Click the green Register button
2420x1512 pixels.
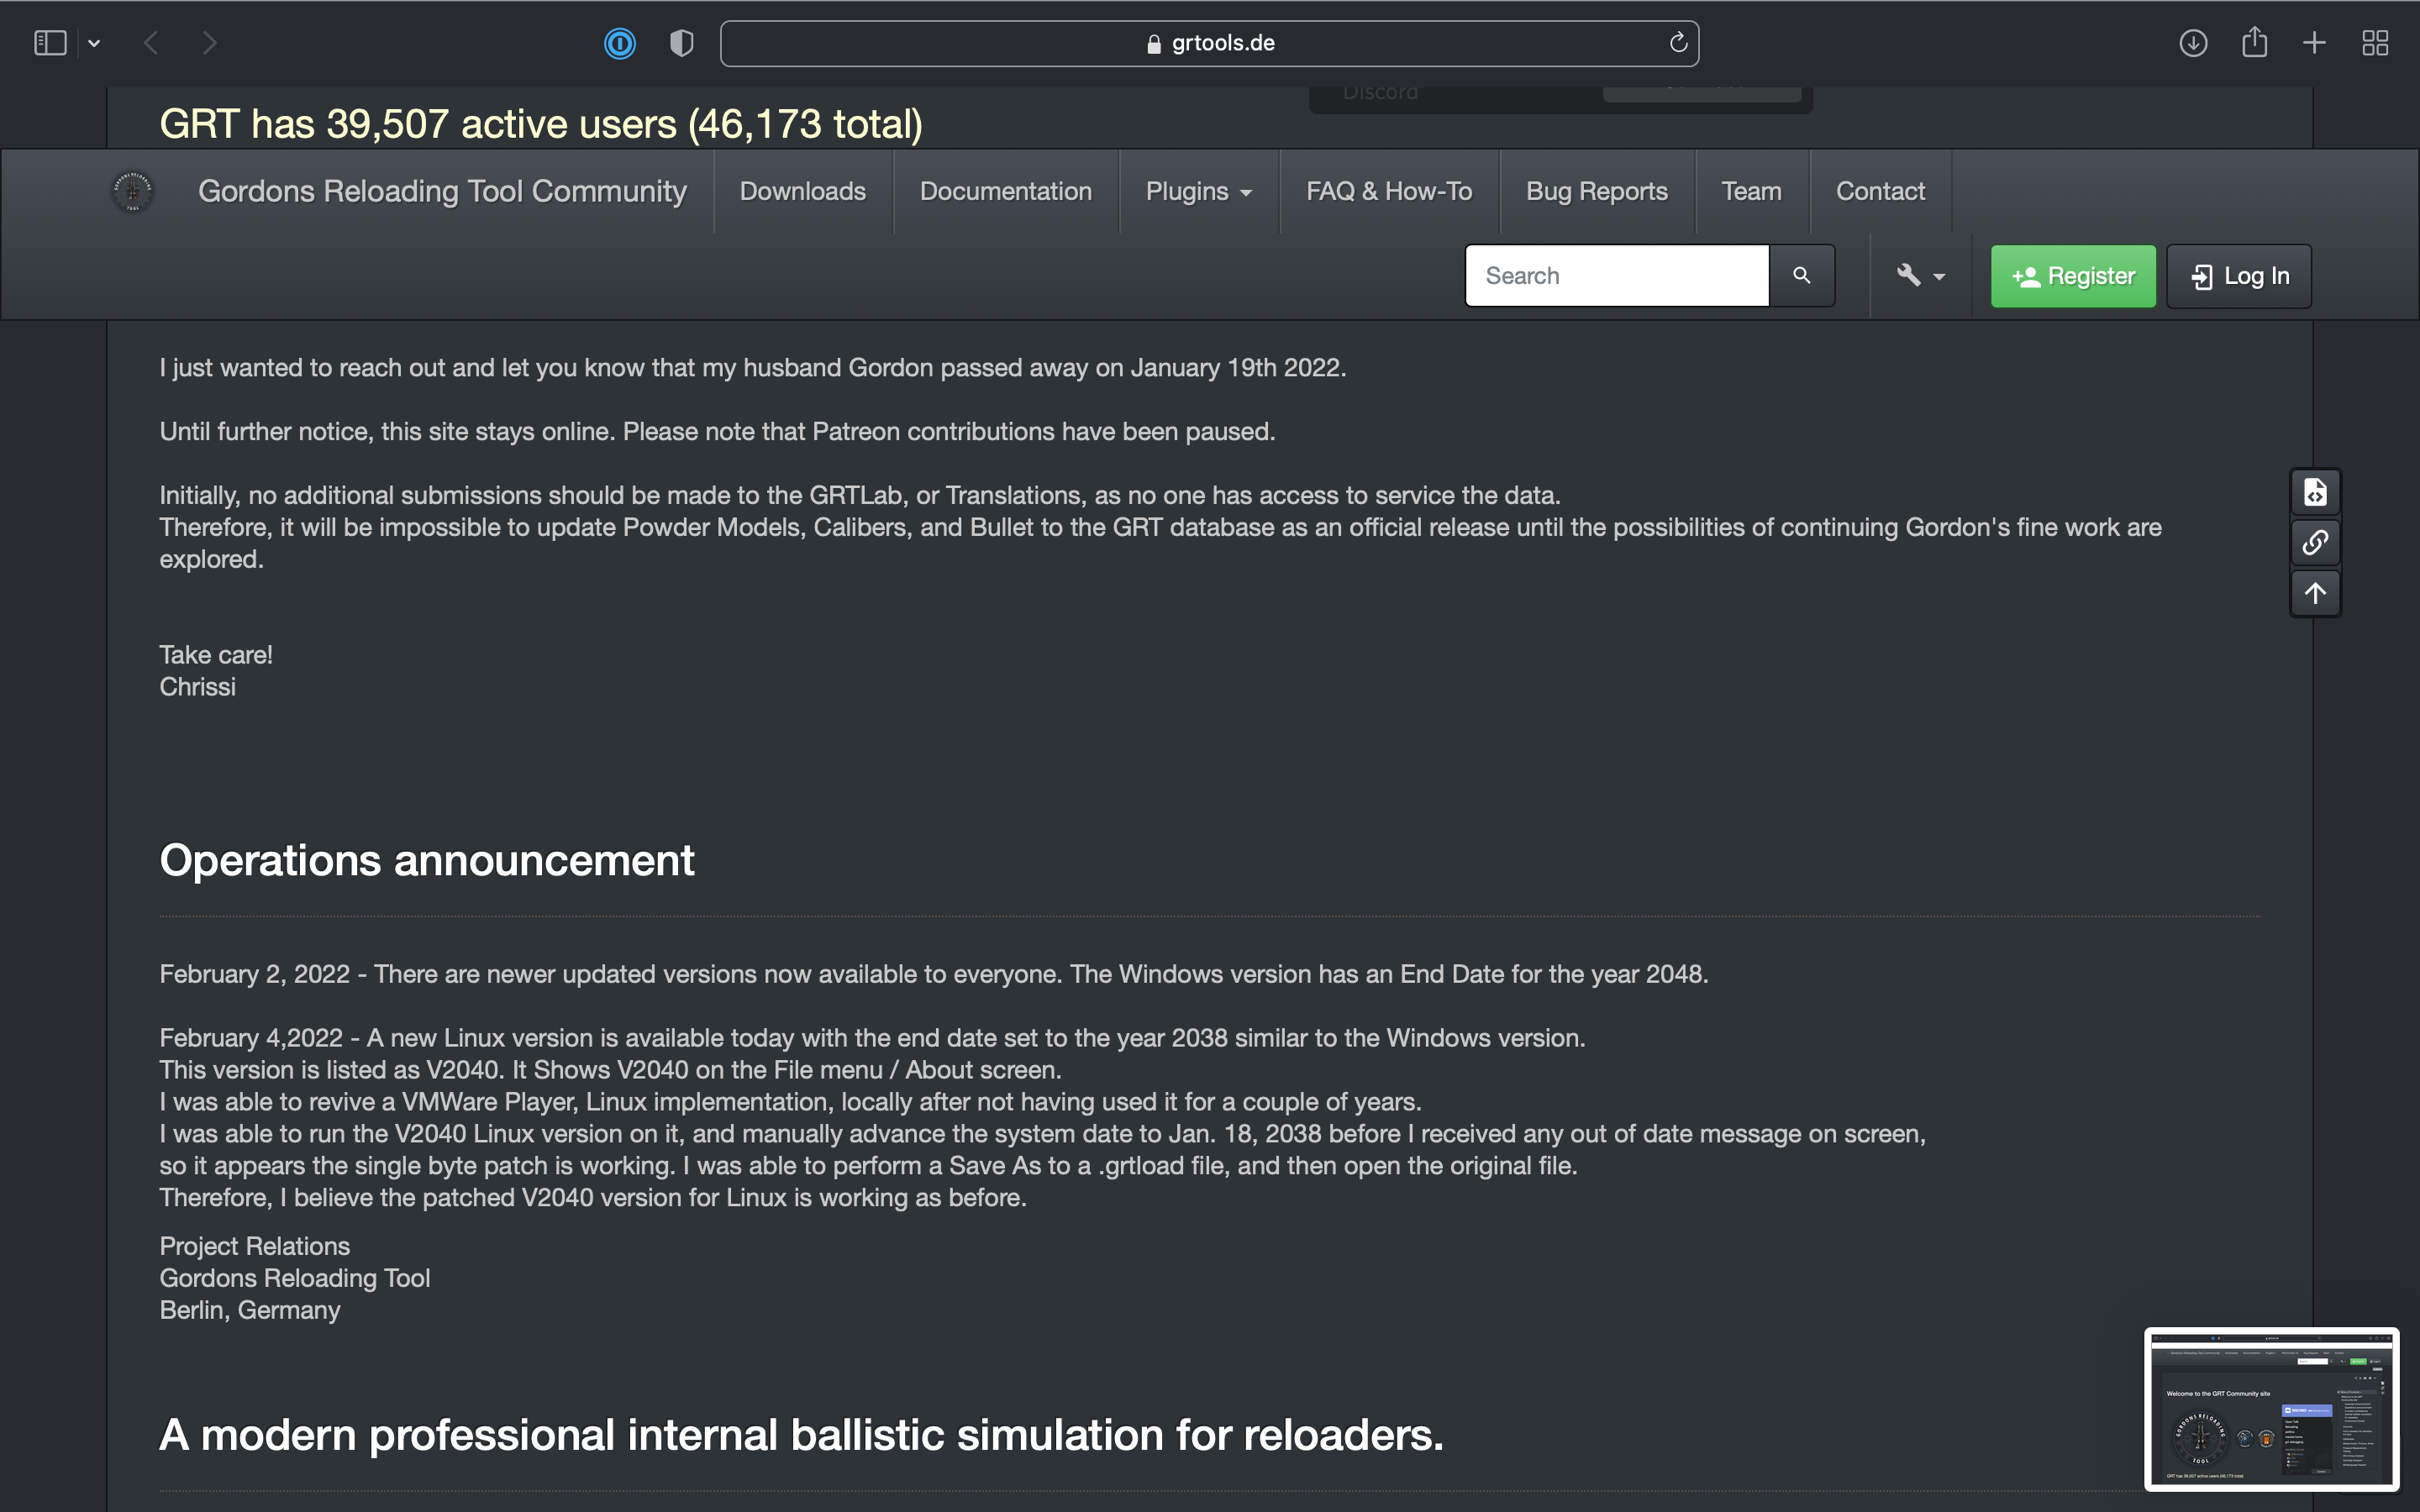click(x=2073, y=276)
